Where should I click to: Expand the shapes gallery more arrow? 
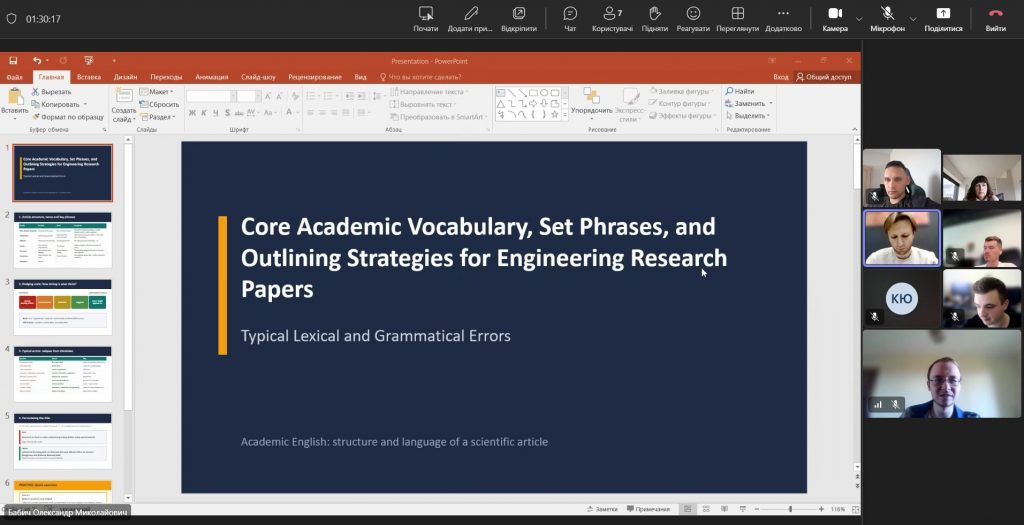pos(566,116)
